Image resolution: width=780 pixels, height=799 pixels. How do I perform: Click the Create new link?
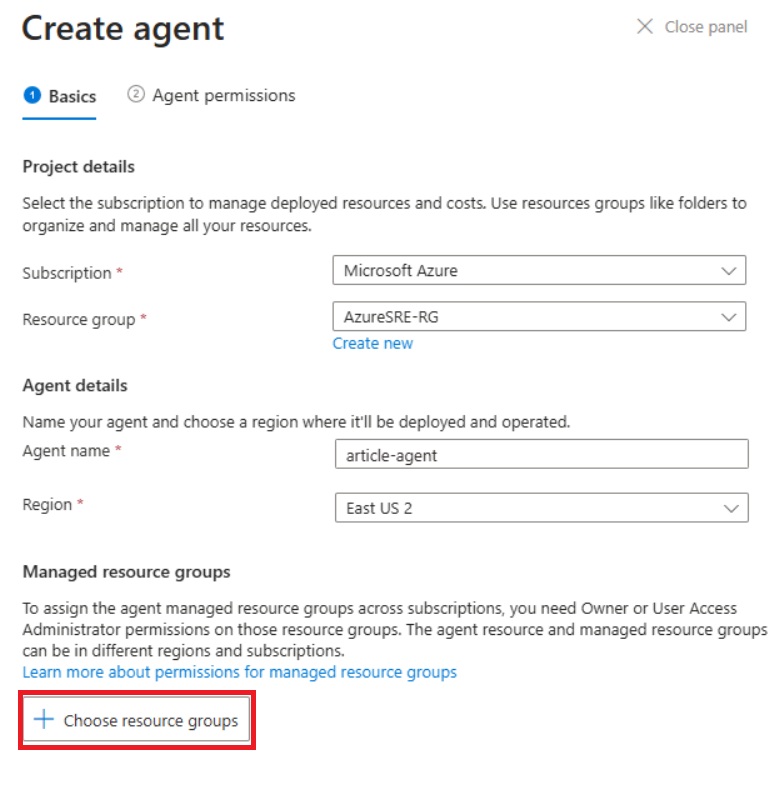pos(372,343)
